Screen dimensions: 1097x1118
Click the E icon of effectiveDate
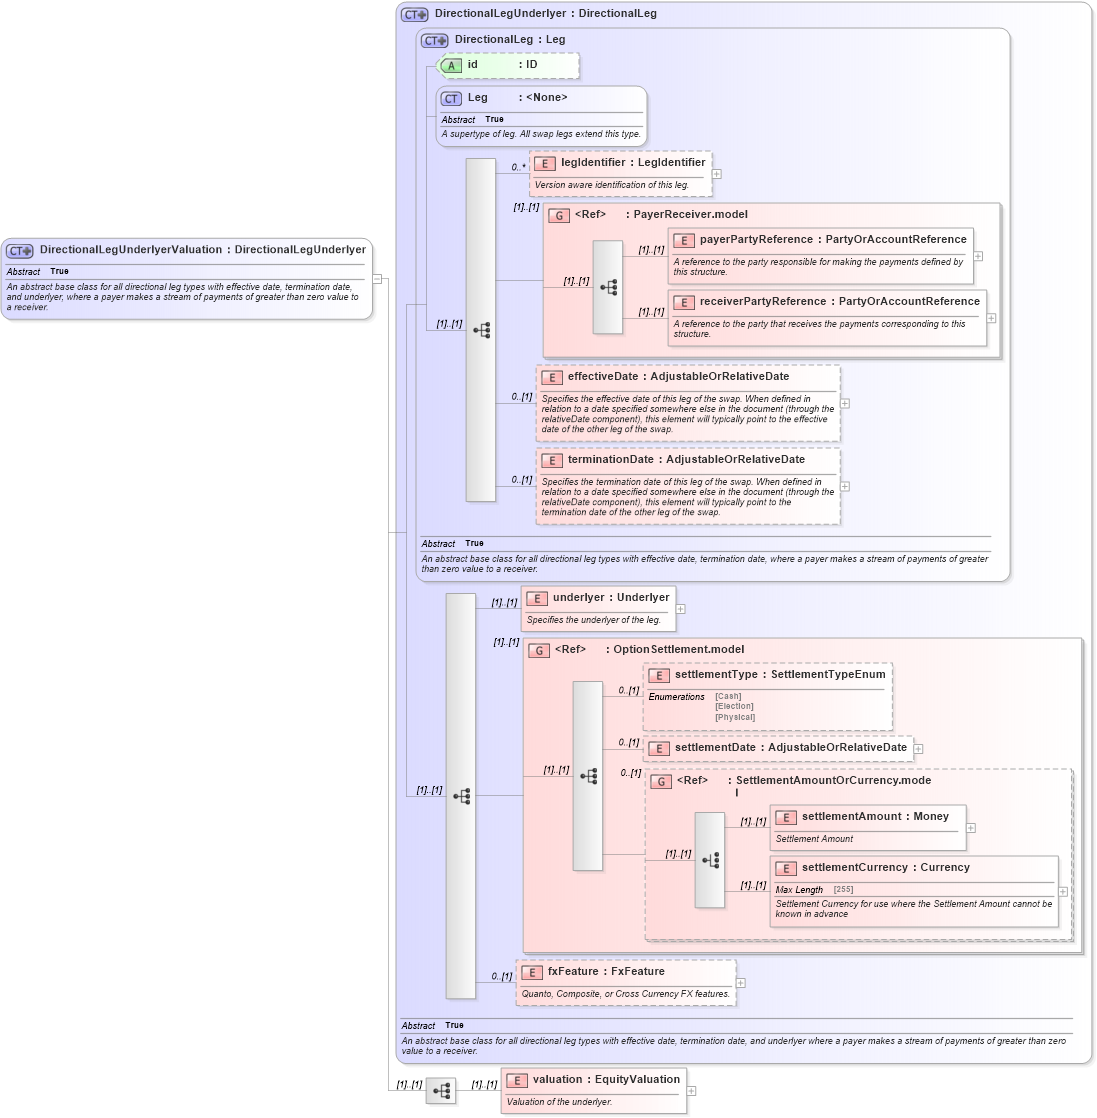(x=552, y=377)
